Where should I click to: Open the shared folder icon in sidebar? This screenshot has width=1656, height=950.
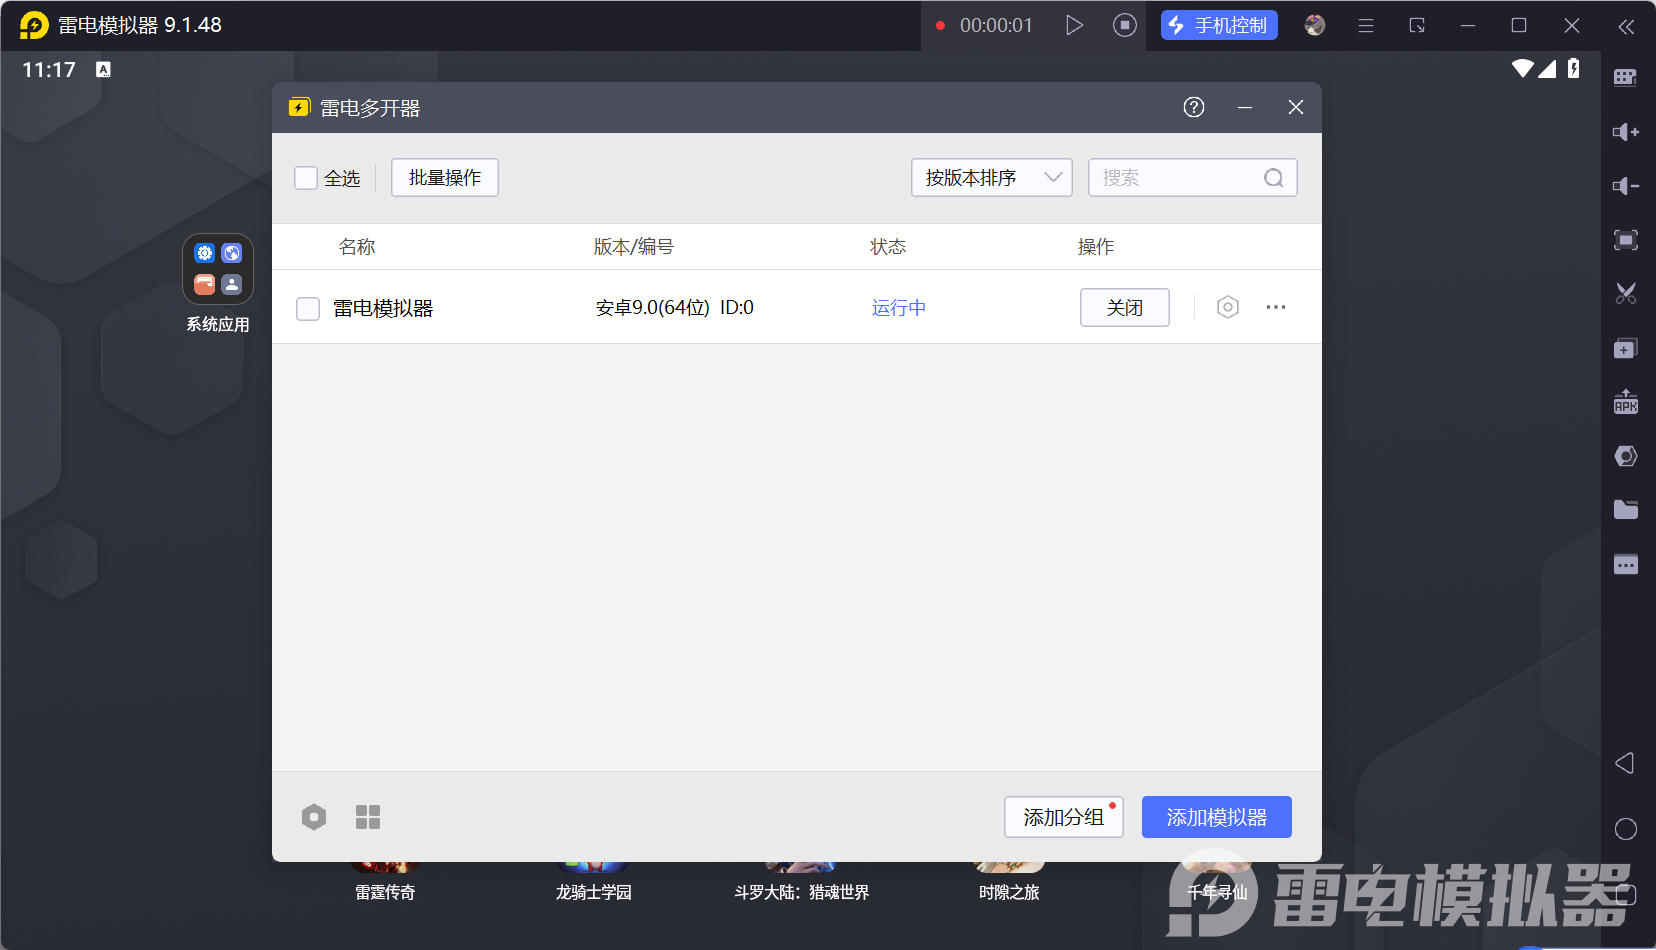click(x=1625, y=510)
